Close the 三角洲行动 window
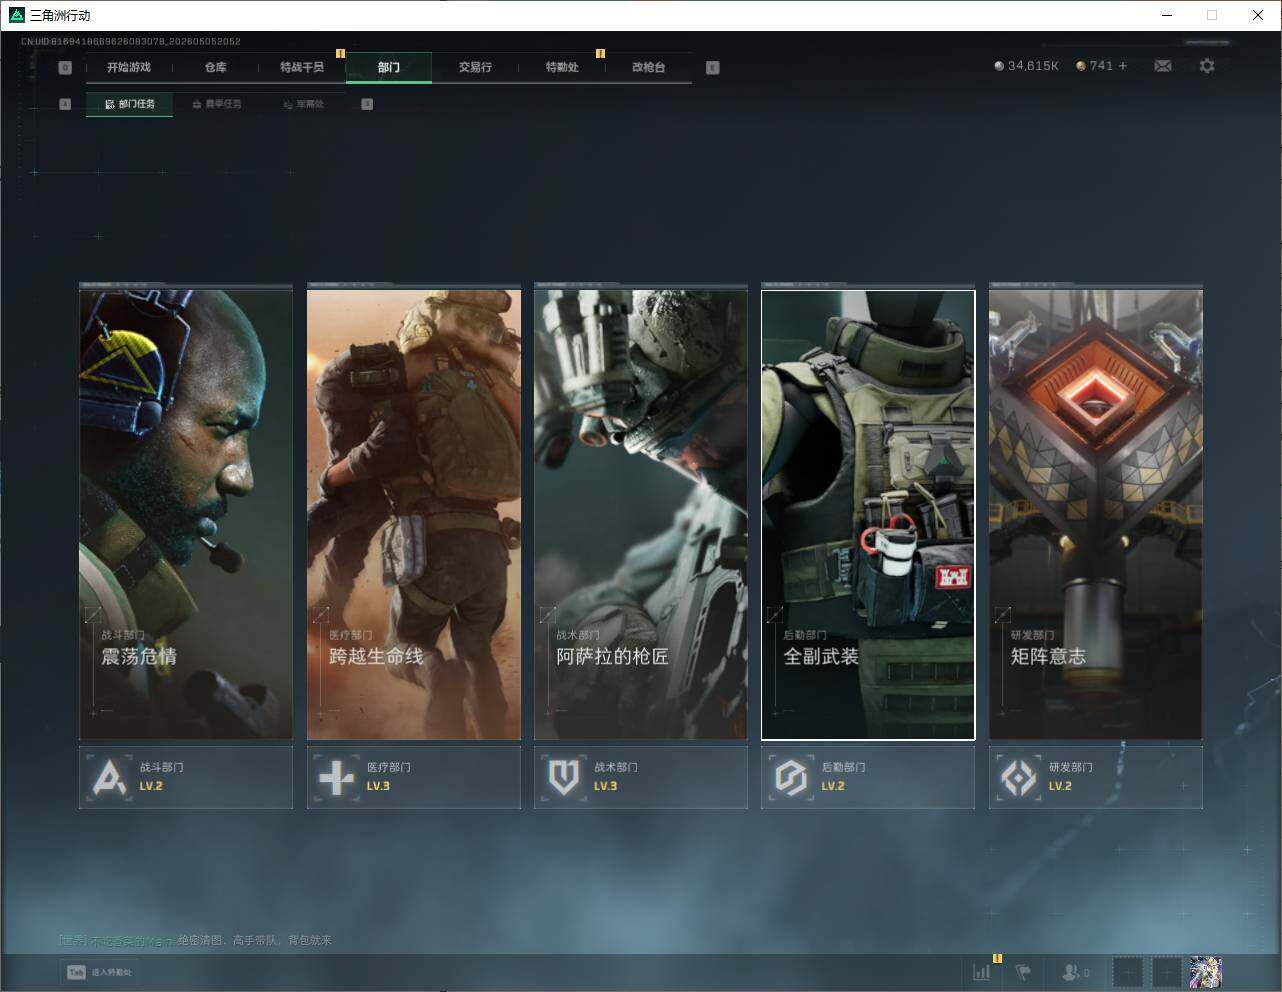 (1258, 15)
